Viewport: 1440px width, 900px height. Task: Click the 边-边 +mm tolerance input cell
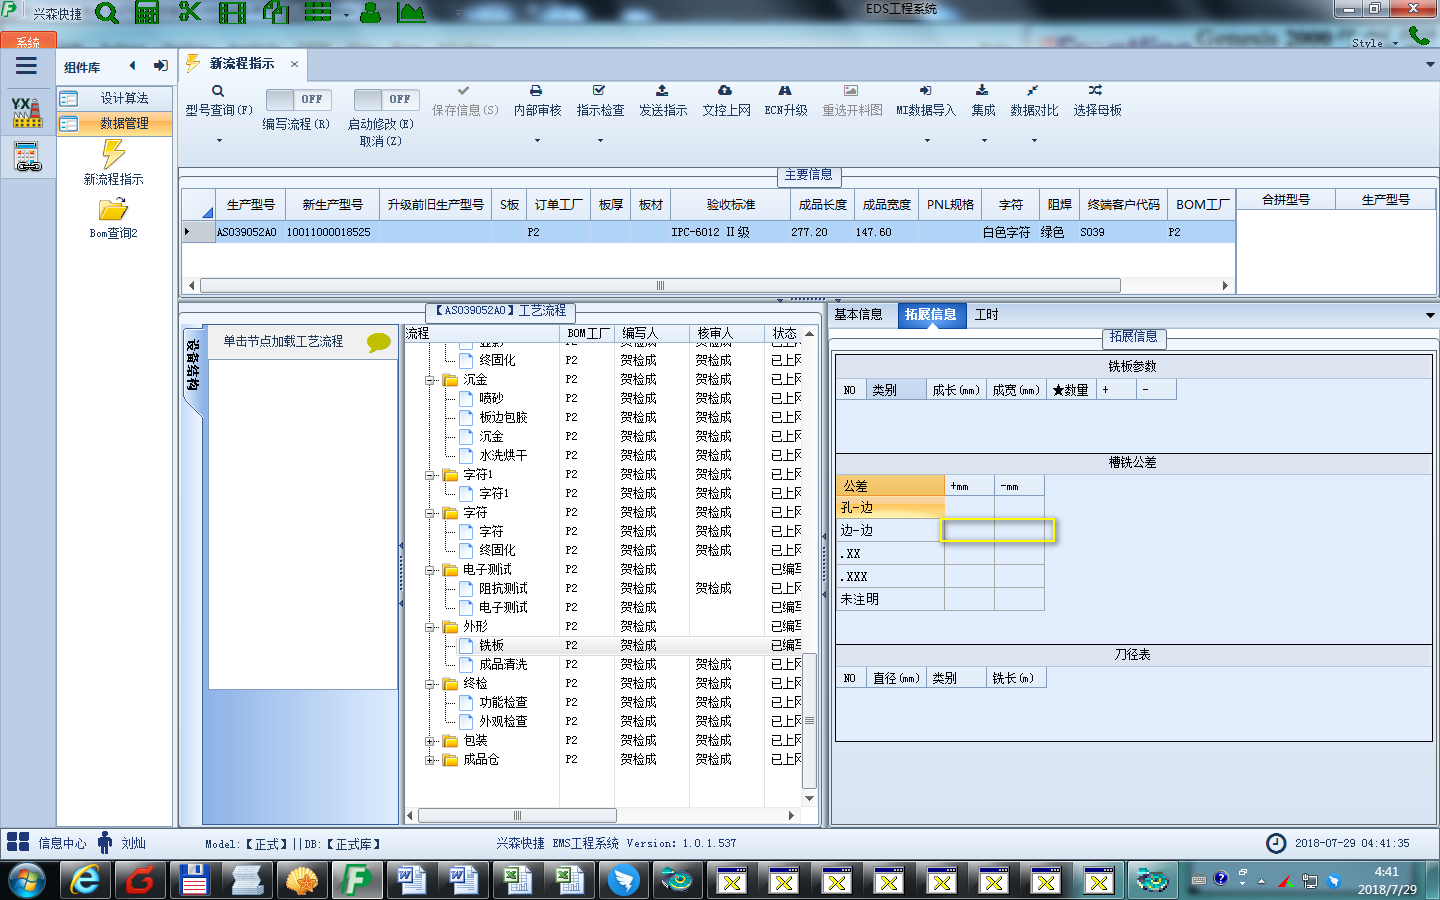coord(969,530)
